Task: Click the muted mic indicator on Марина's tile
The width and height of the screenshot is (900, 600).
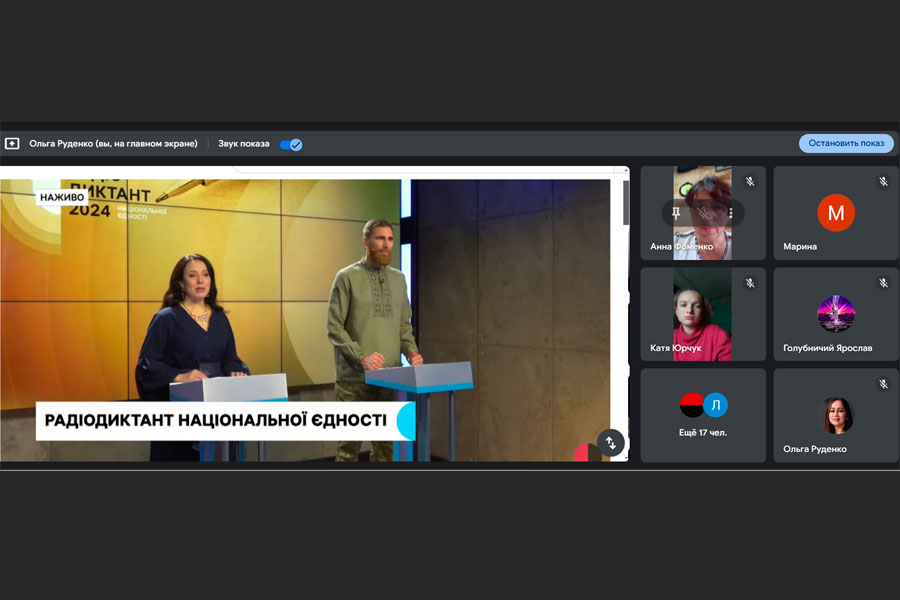Action: pos(883,182)
